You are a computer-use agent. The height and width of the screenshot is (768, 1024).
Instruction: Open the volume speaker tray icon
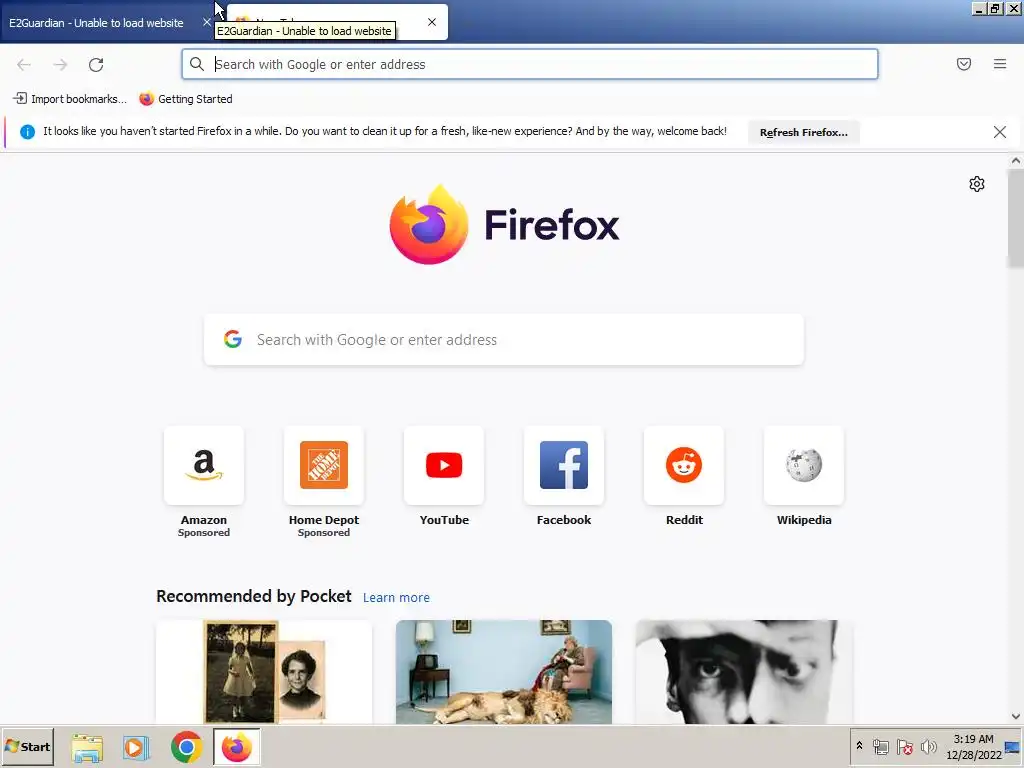928,746
